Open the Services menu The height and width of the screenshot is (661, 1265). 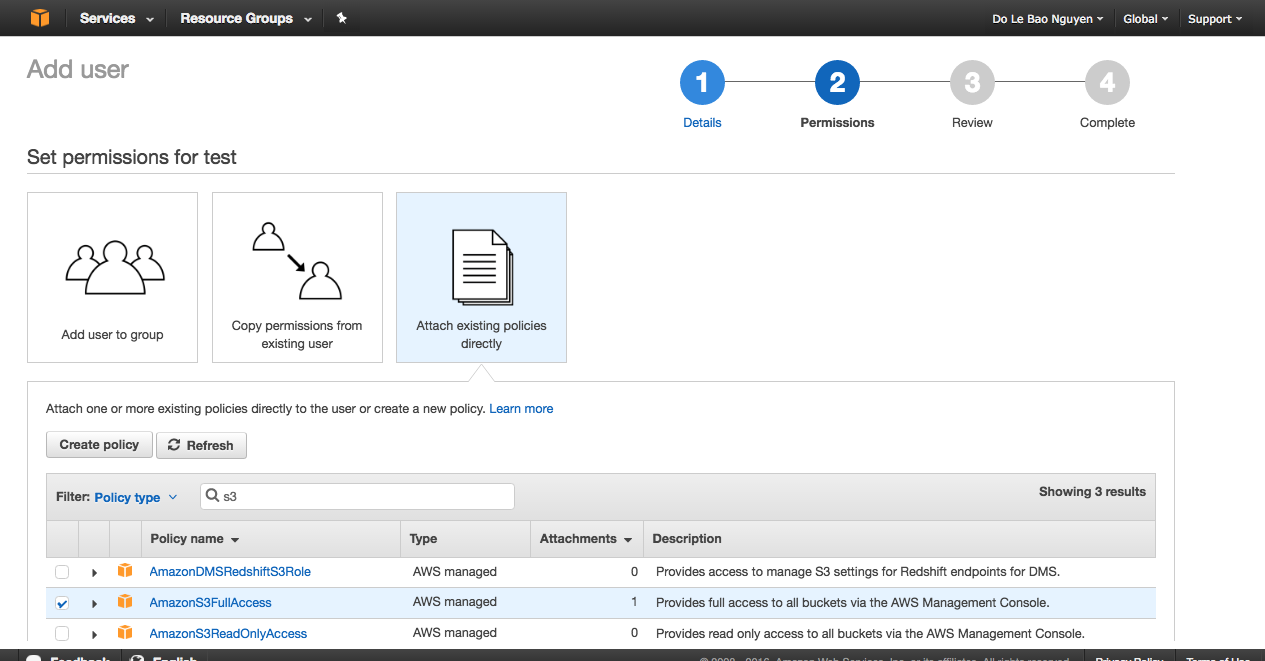117,18
